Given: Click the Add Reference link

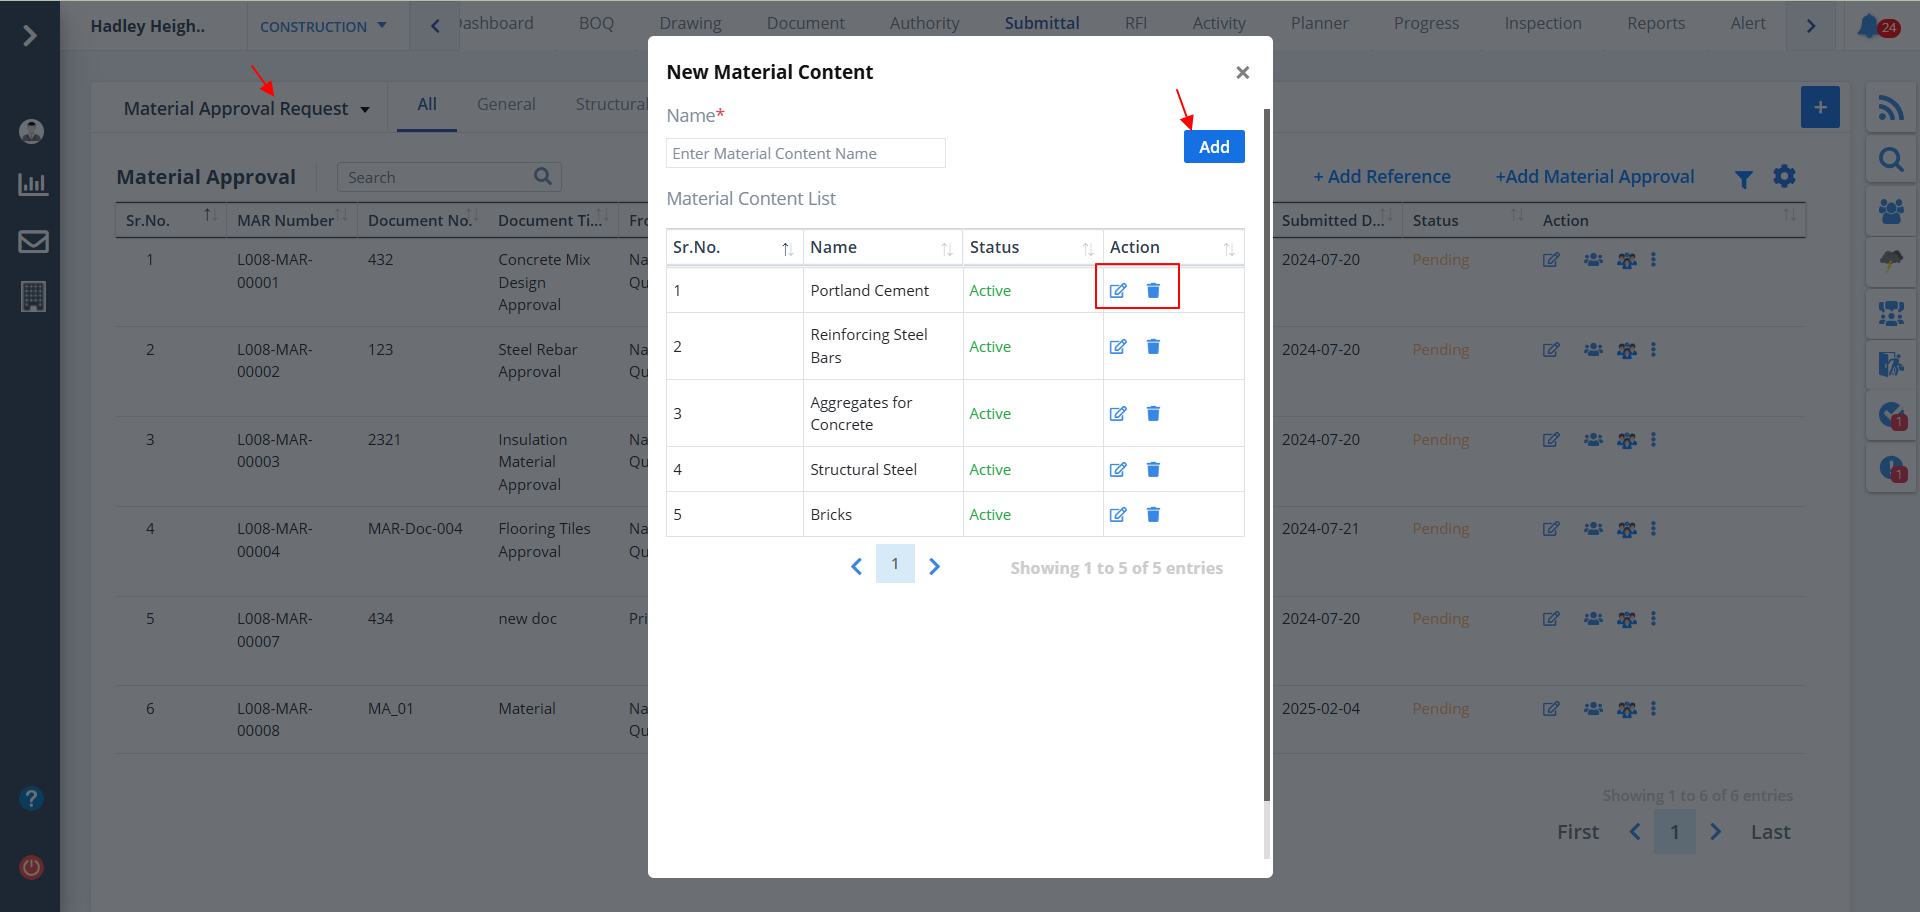Looking at the screenshot, I should [x=1381, y=177].
